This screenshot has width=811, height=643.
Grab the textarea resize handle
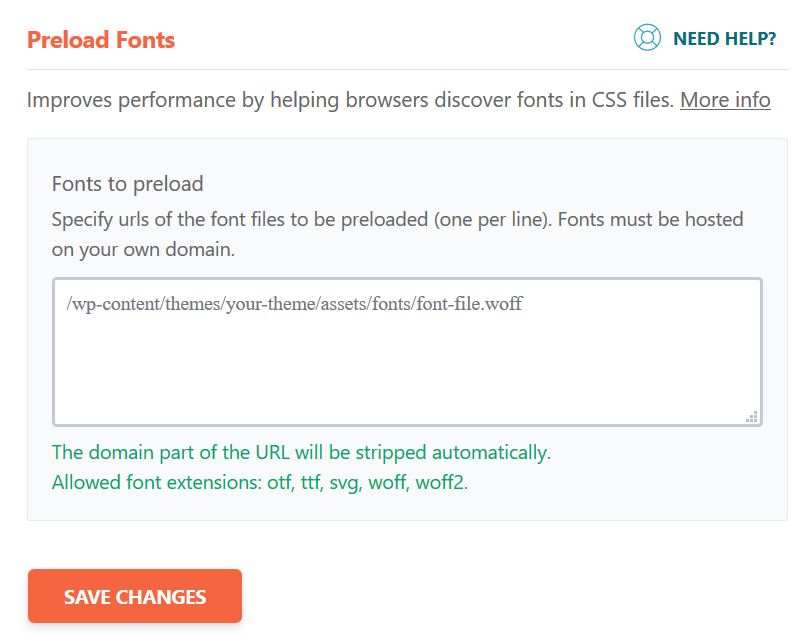[752, 417]
